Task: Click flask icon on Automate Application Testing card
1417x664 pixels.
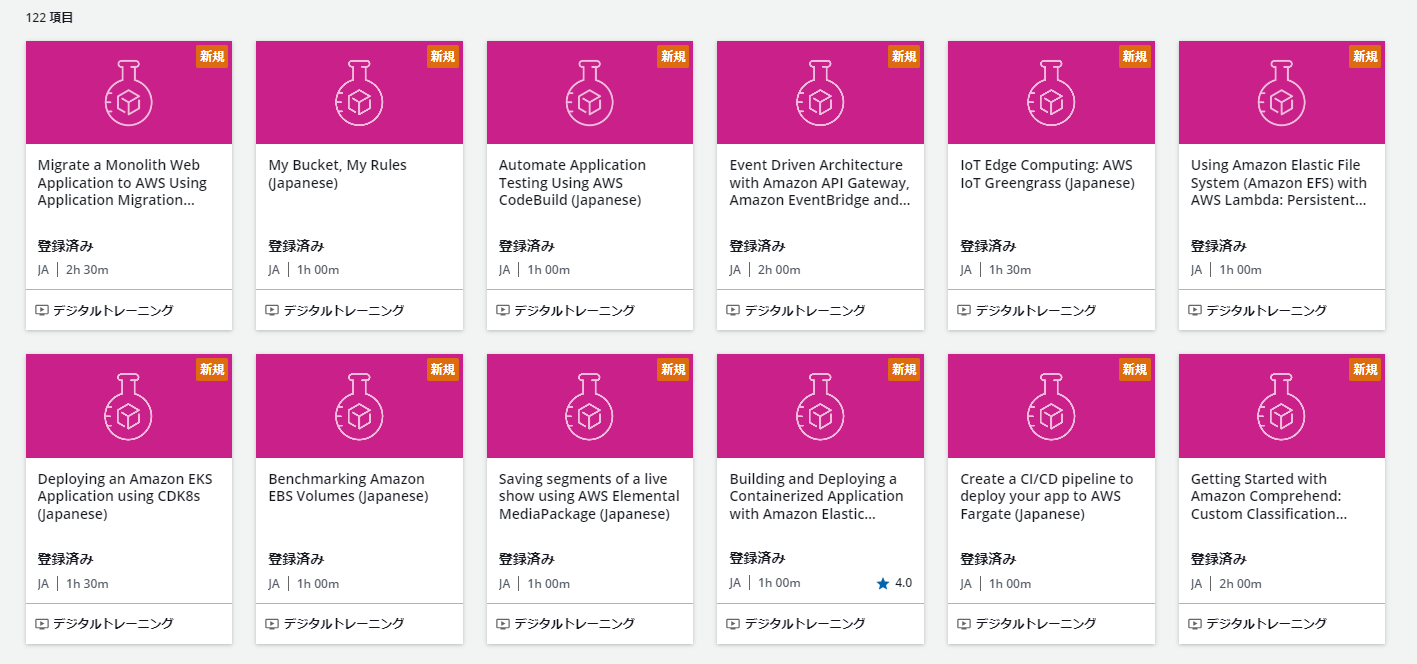Action: 590,92
